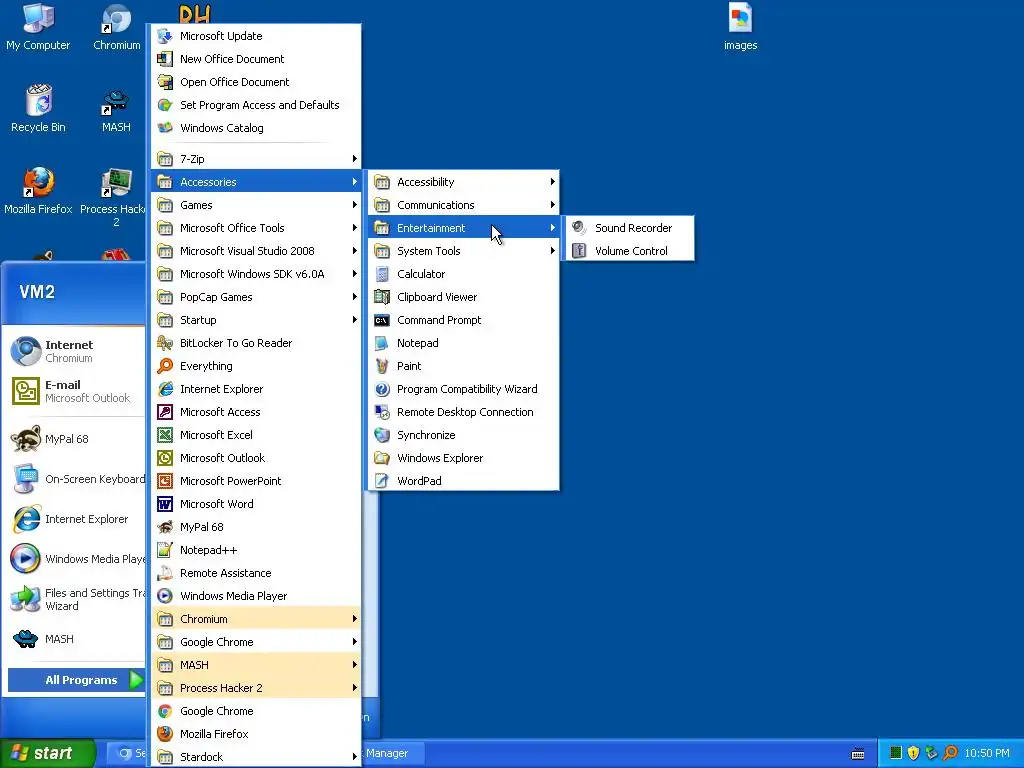
Task: Select Mozilla Firefox desktop shortcut
Action: [38, 191]
